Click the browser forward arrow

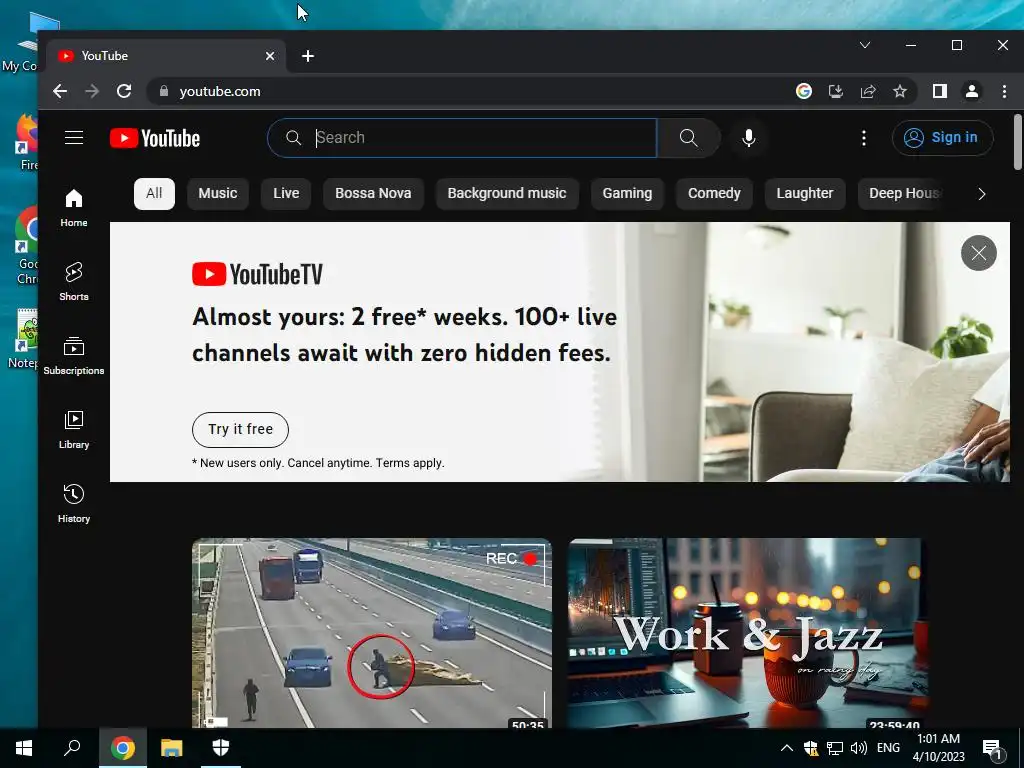point(92,91)
